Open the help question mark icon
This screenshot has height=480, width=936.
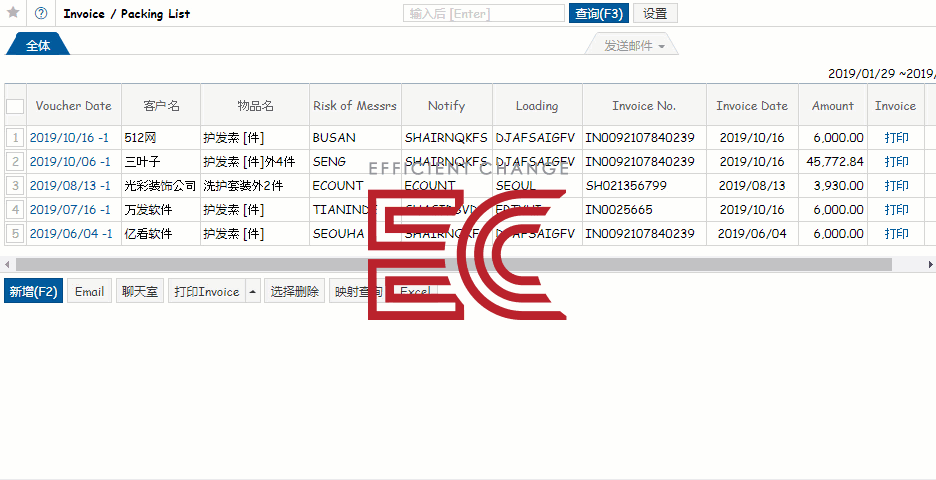click(41, 13)
